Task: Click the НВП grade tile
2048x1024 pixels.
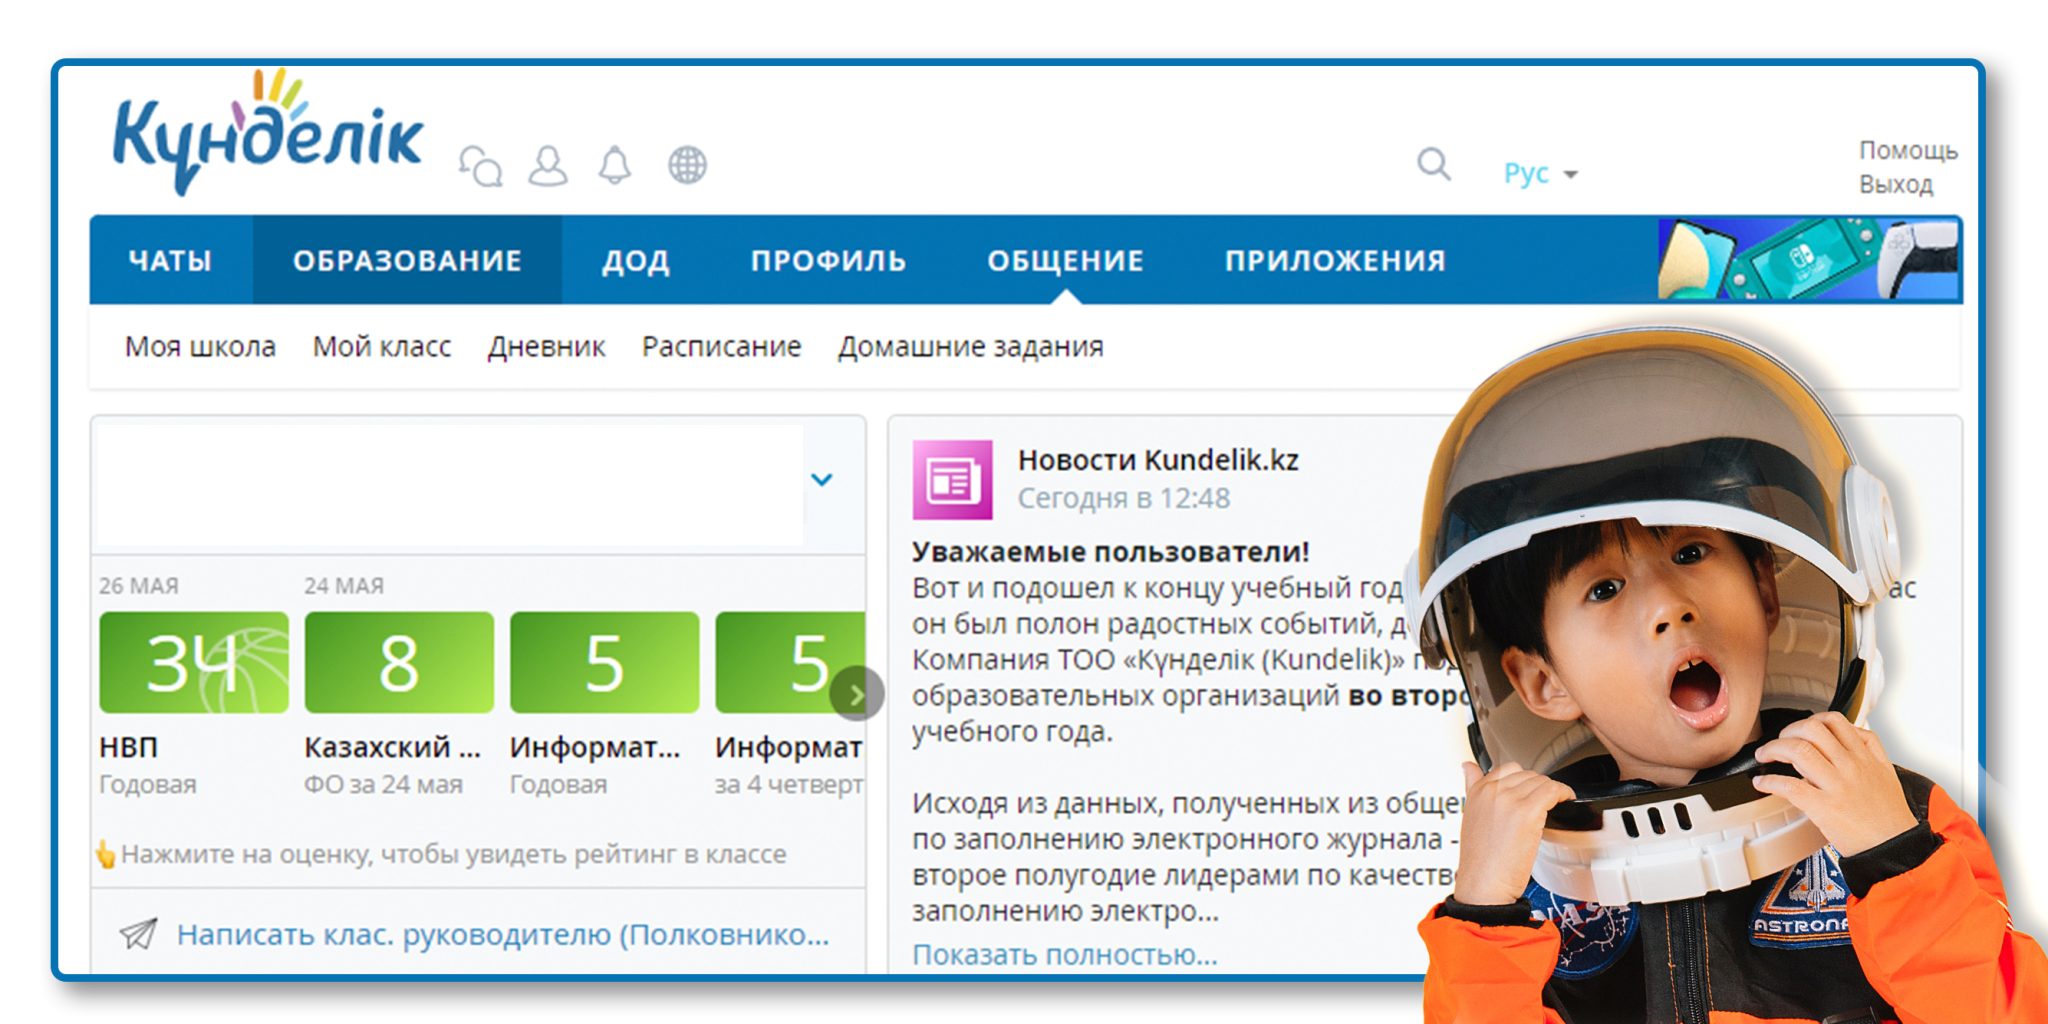Action: coord(194,663)
